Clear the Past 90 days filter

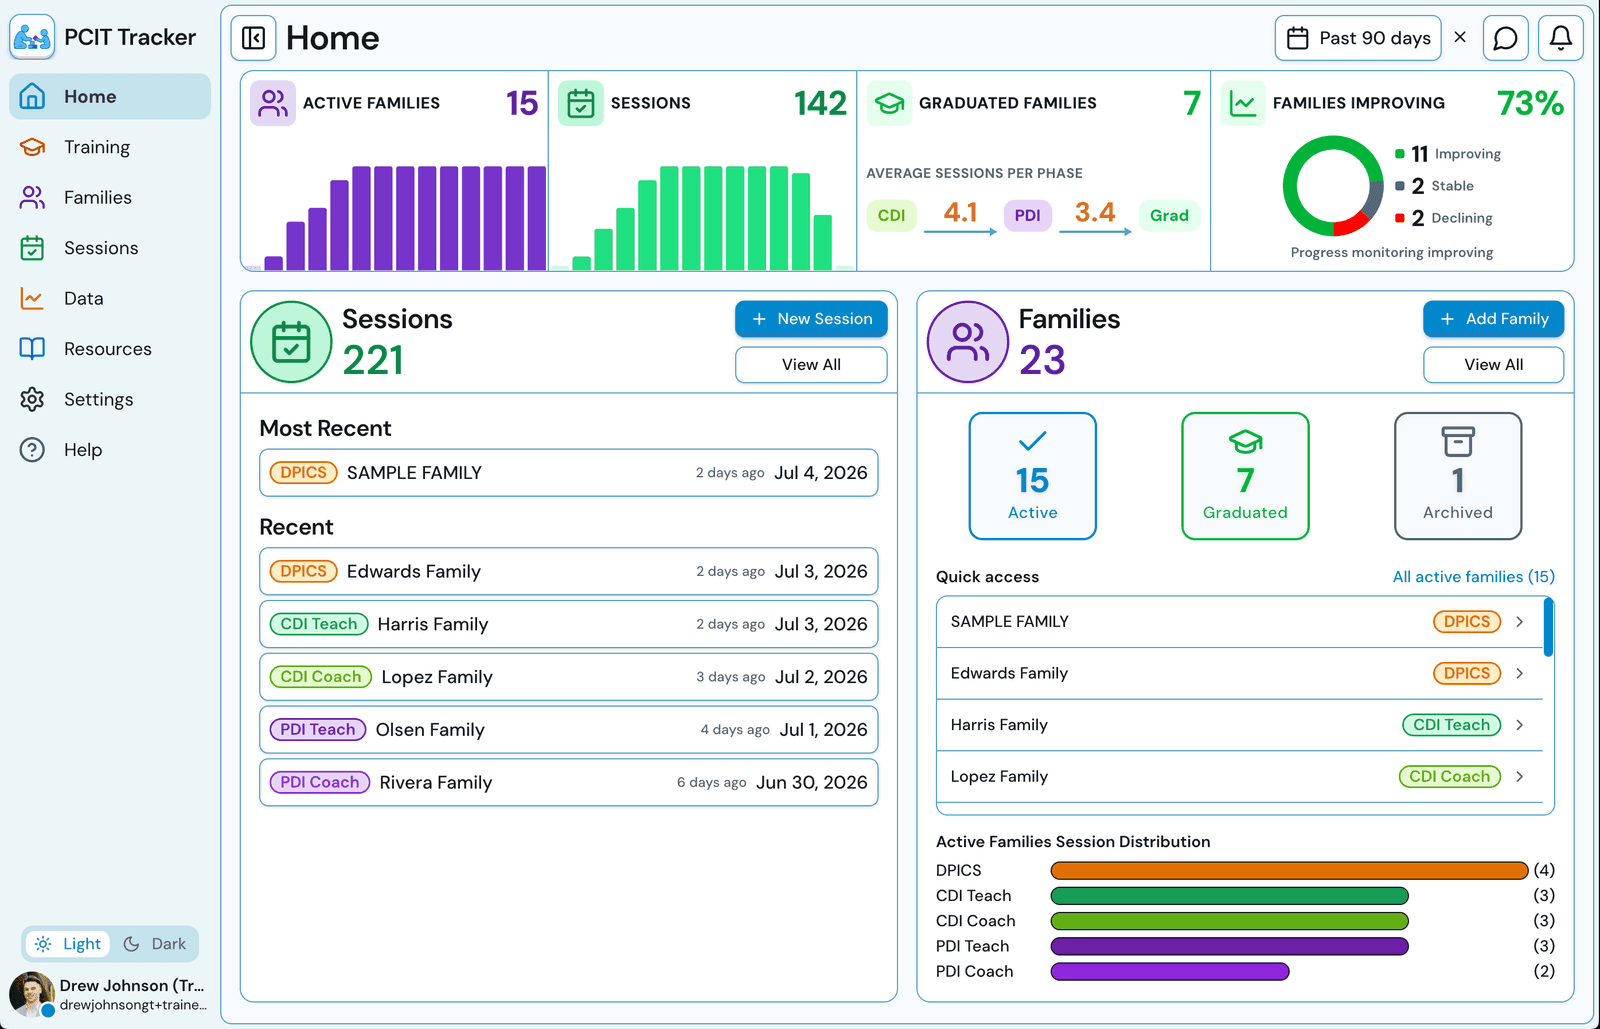(1460, 37)
